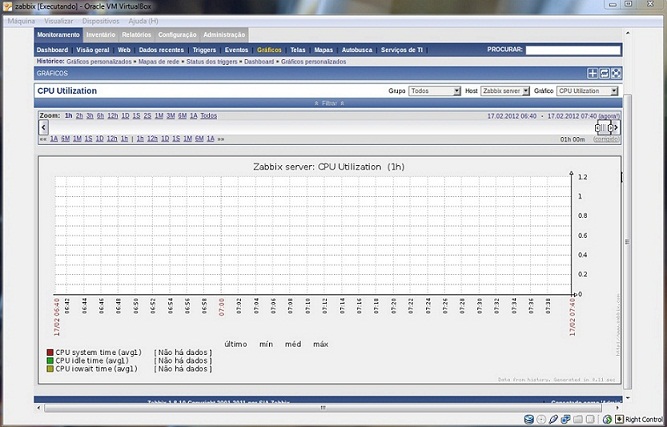Click the VirtualBox shared folders status icon
The image size is (667, 427).
[x=578, y=420]
